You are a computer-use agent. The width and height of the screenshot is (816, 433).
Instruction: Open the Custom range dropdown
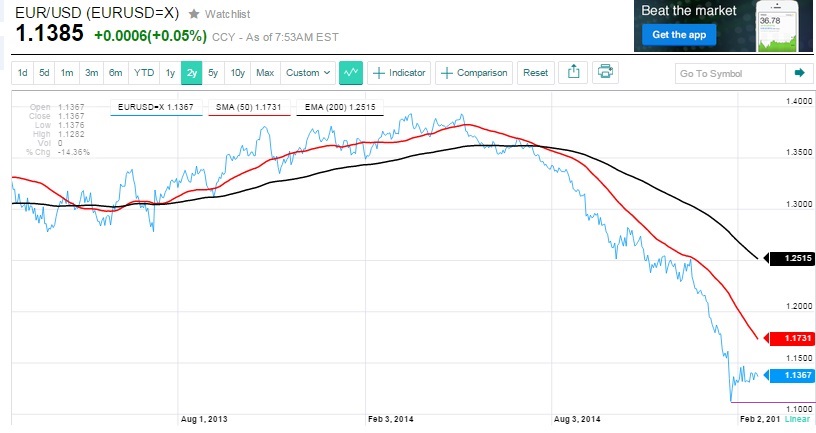tap(306, 73)
